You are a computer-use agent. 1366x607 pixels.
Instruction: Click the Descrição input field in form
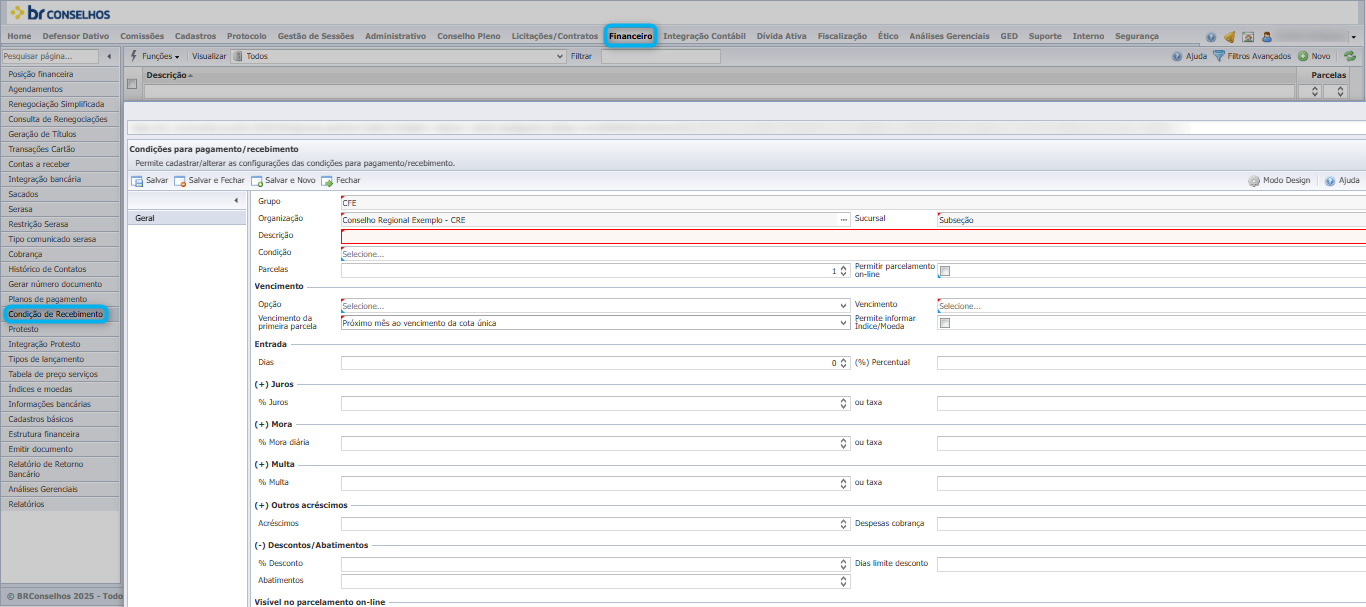tap(853, 236)
